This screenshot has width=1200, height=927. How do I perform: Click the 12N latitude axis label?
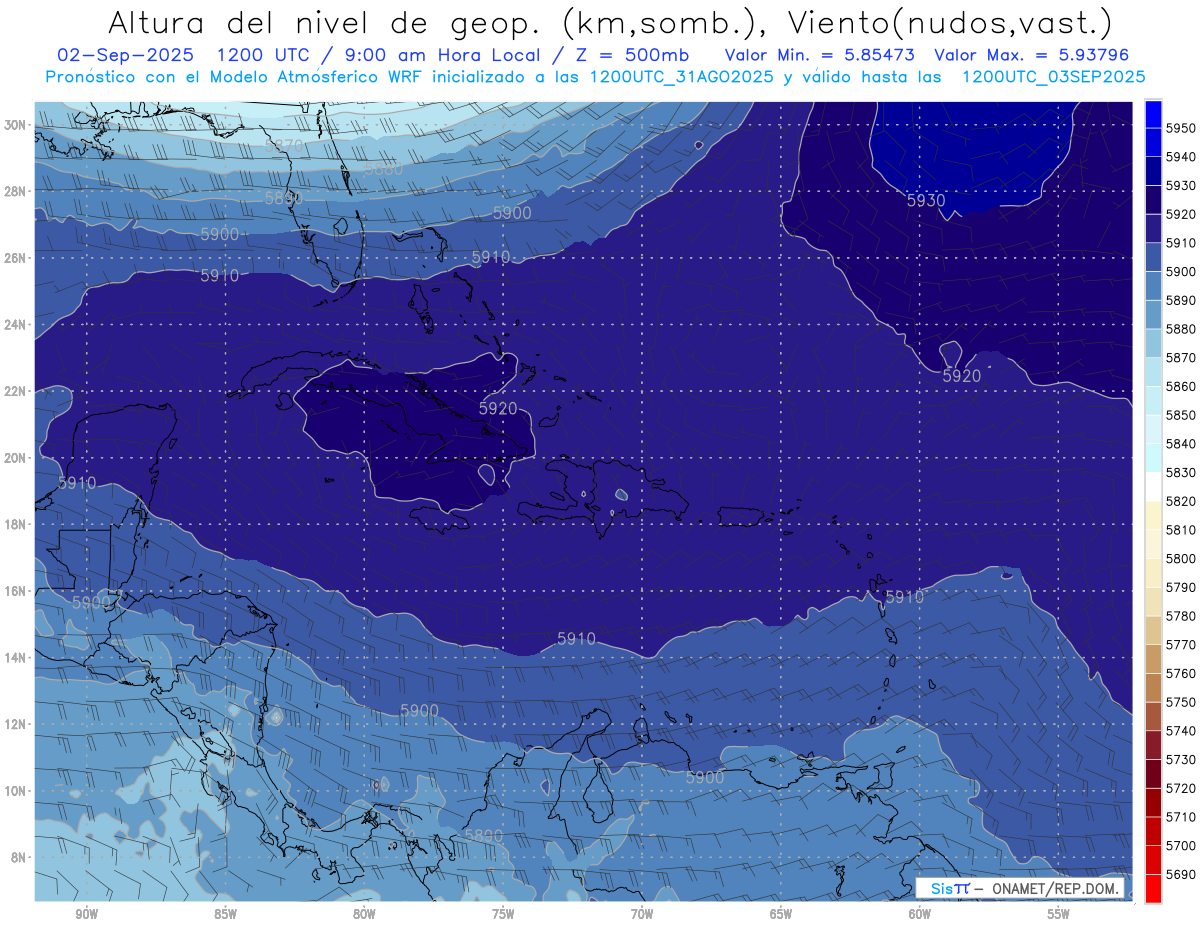(15, 724)
